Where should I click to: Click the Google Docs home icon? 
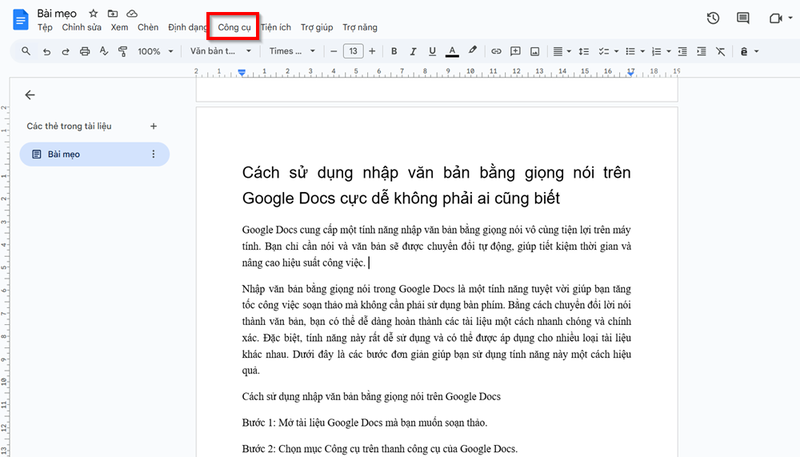tap(20, 19)
